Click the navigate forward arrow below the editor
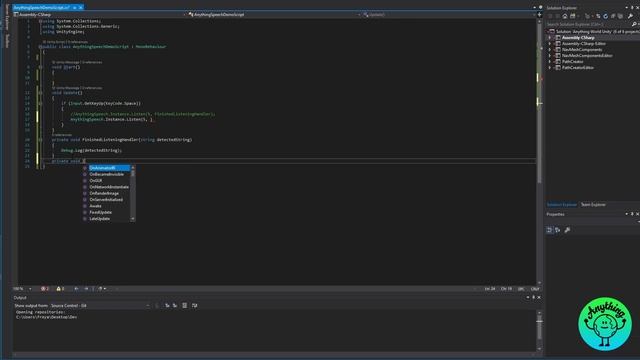The width and height of the screenshot is (640, 360). [x=86, y=289]
